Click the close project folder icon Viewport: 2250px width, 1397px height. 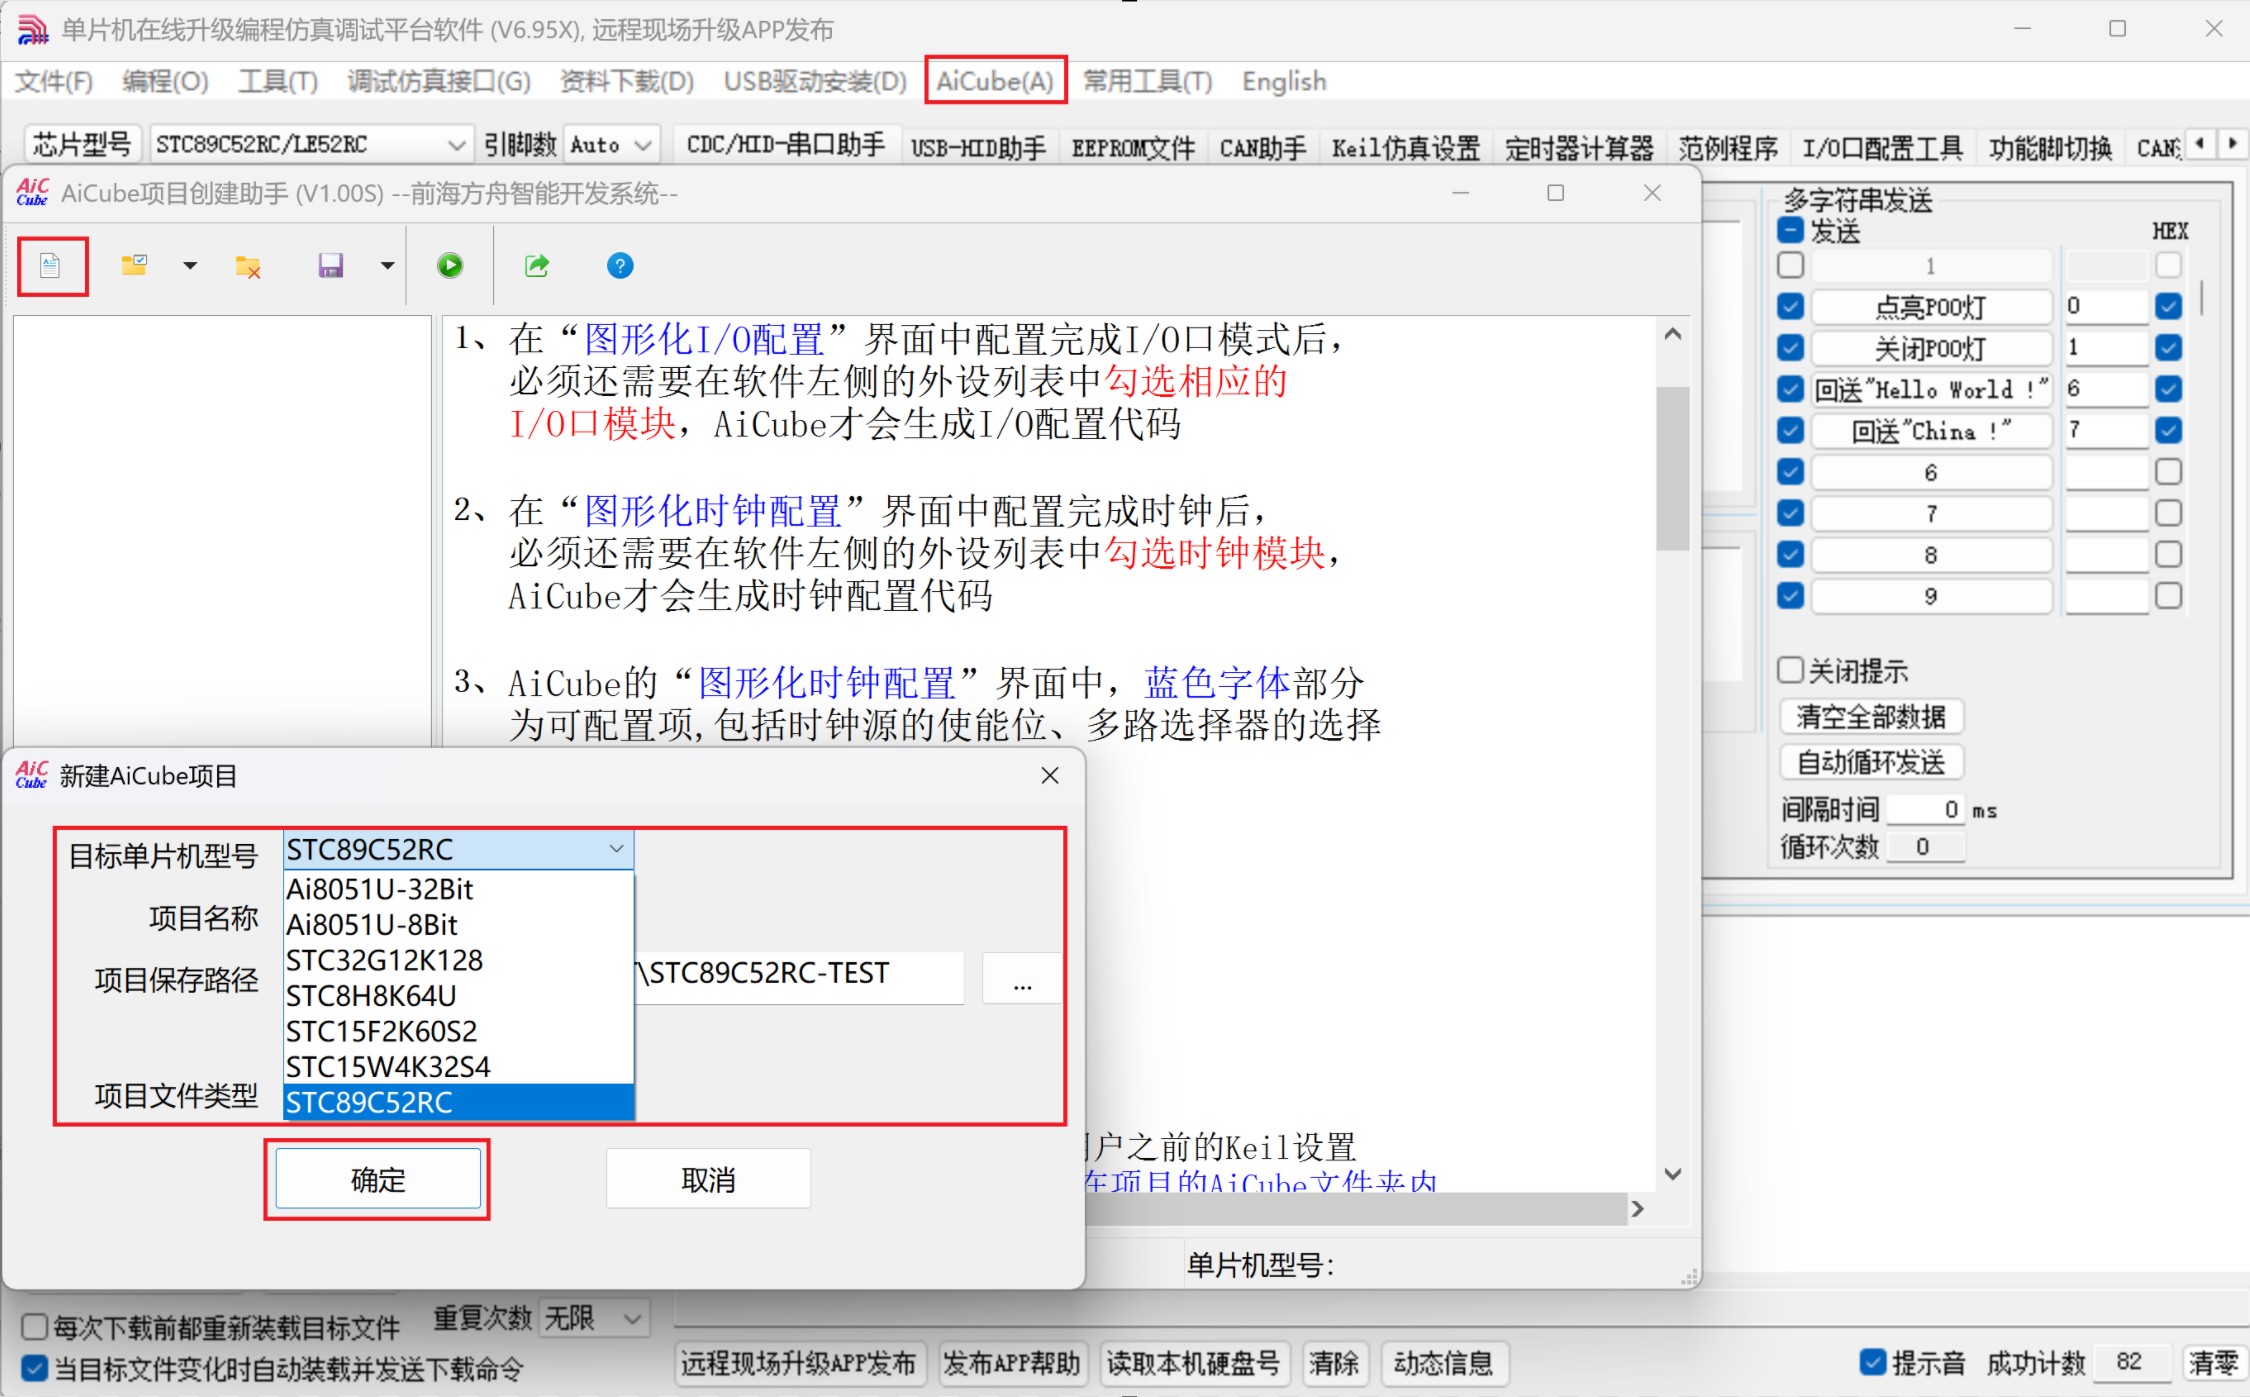248,266
